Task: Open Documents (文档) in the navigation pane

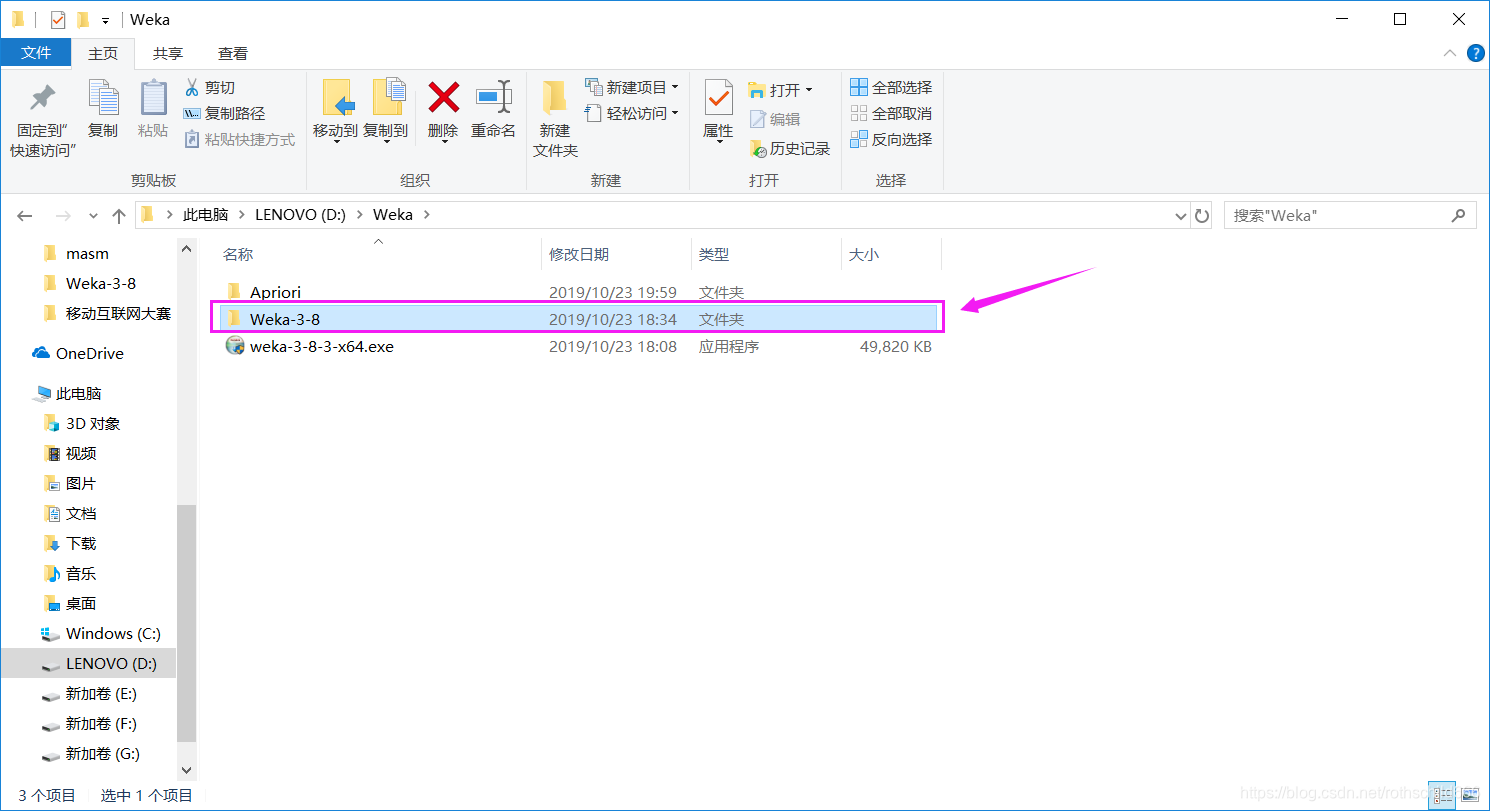Action: [80, 514]
